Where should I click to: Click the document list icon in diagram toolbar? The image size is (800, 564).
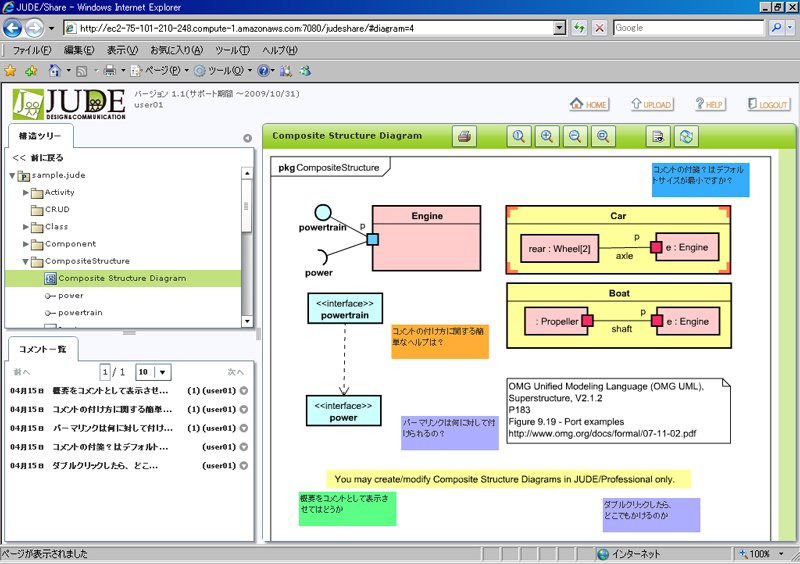click(658, 136)
